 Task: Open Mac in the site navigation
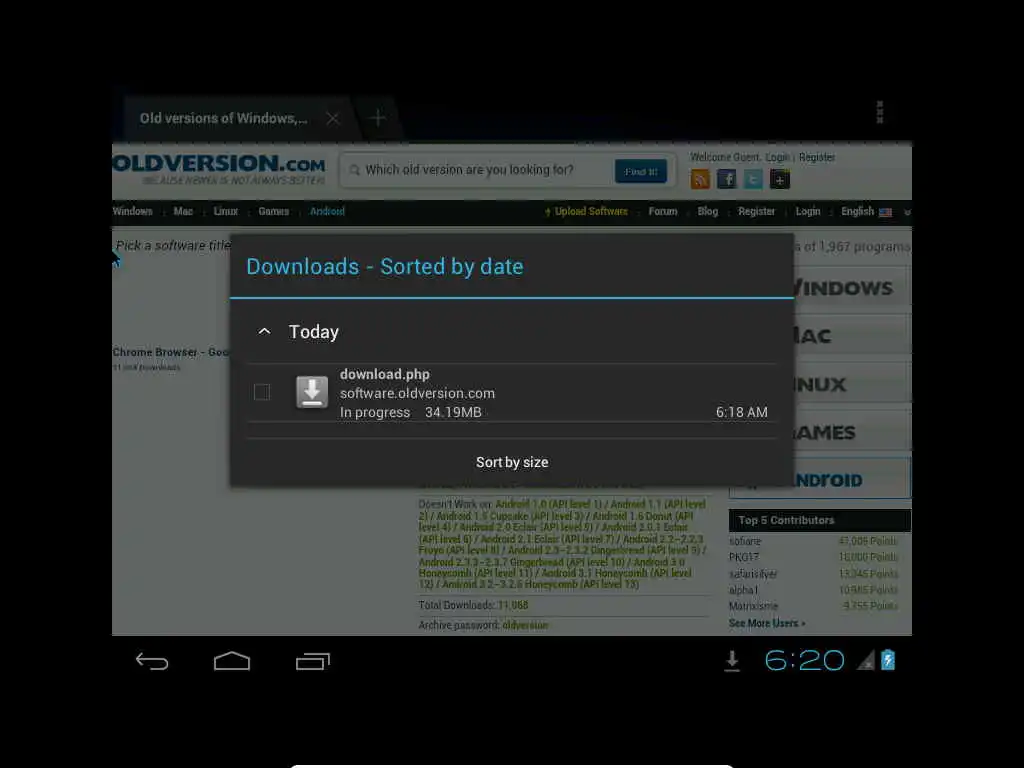coord(184,211)
